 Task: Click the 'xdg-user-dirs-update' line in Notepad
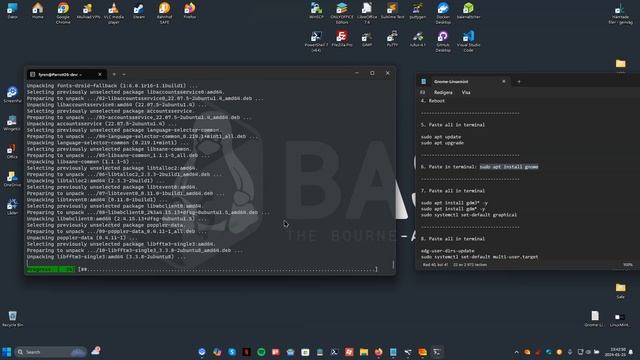point(447,251)
